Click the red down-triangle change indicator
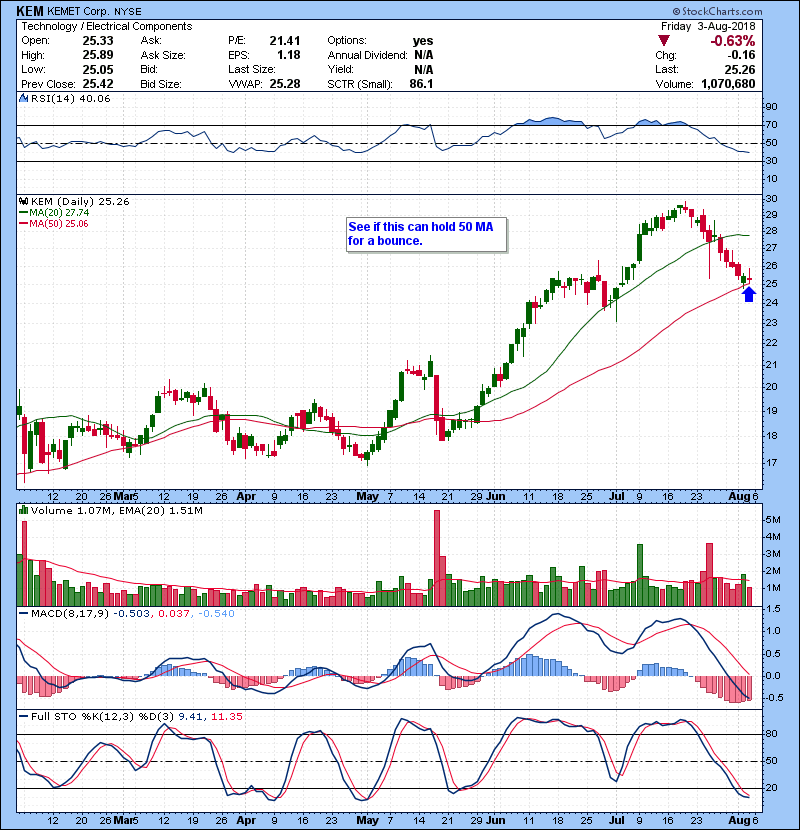Screen dimensions: 800x830 pyautogui.click(x=663, y=41)
